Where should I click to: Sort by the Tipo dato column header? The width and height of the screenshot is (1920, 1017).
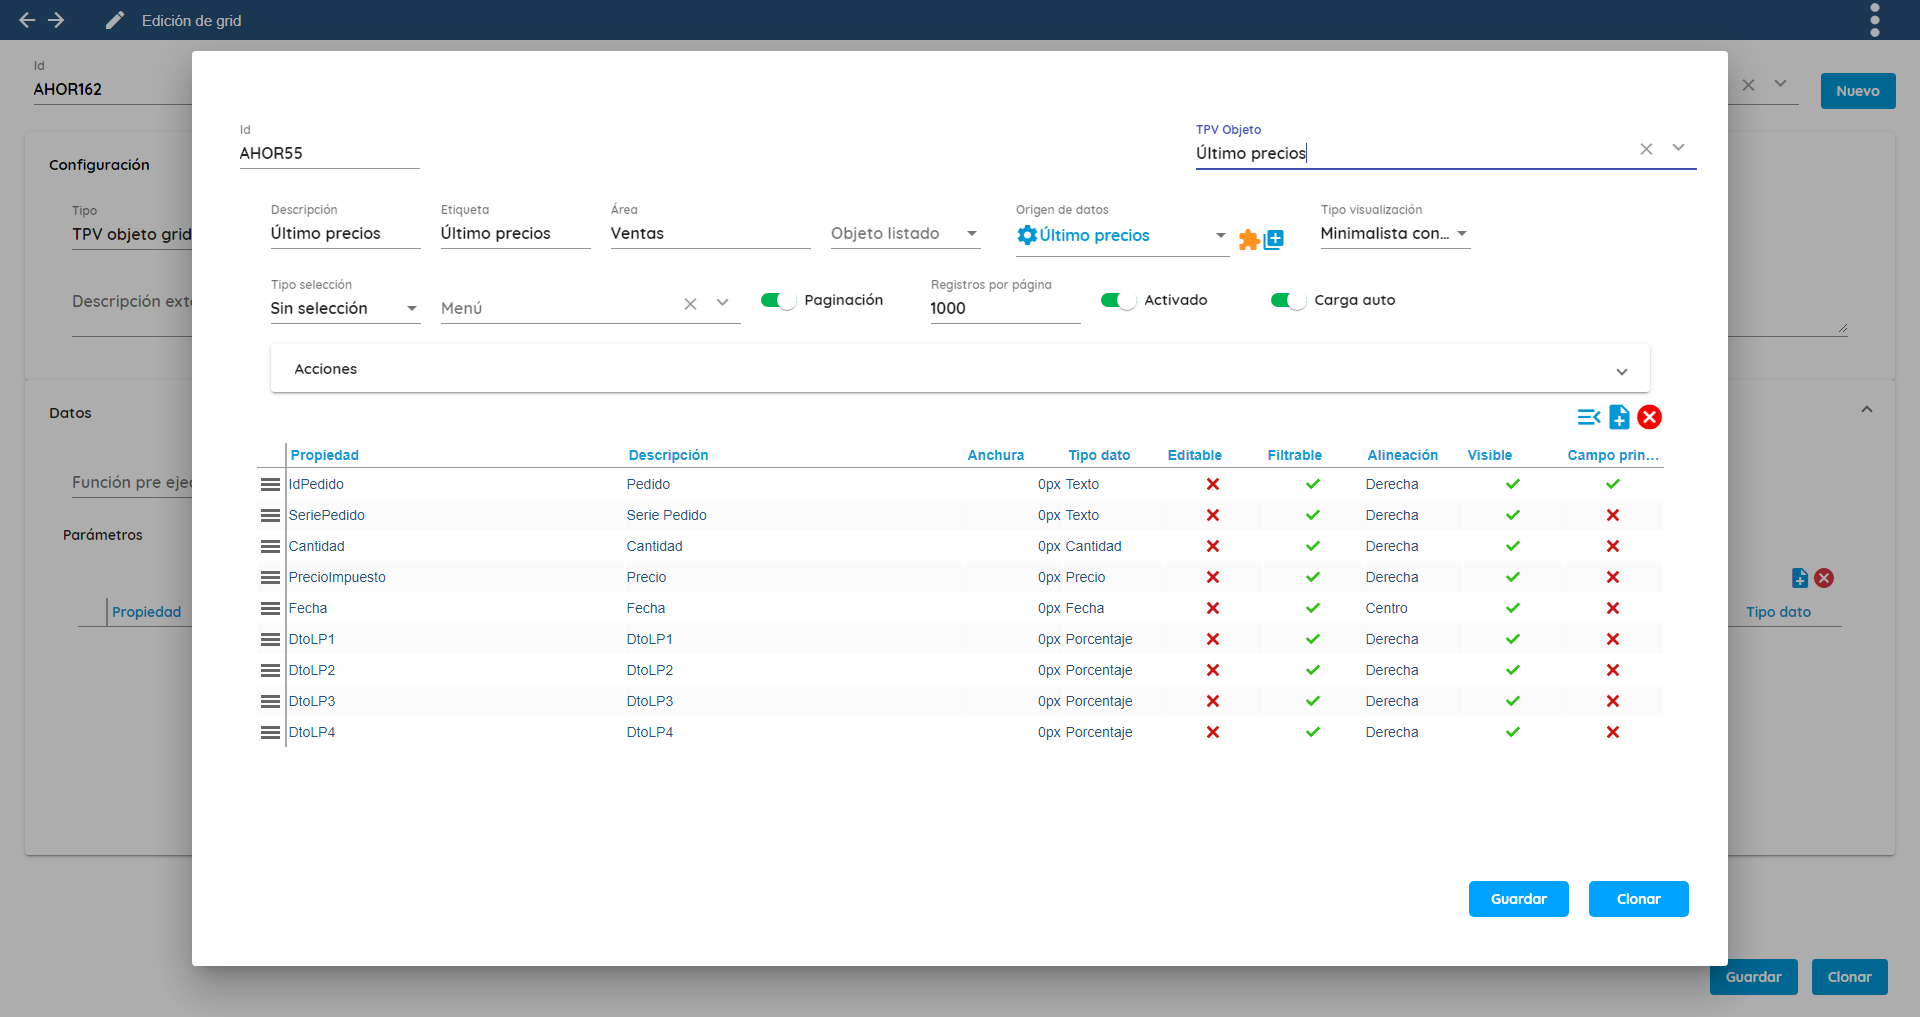pyautogui.click(x=1099, y=455)
